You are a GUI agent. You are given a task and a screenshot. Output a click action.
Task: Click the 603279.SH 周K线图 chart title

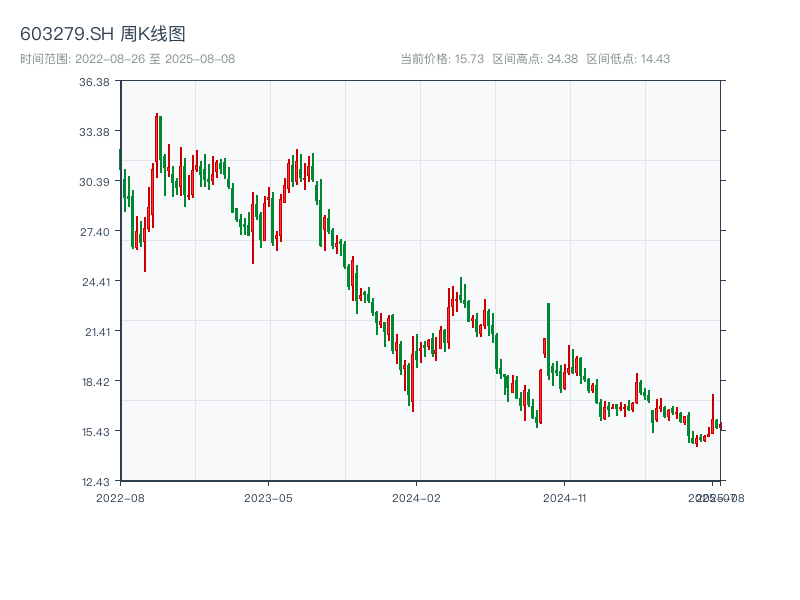[x=103, y=34]
